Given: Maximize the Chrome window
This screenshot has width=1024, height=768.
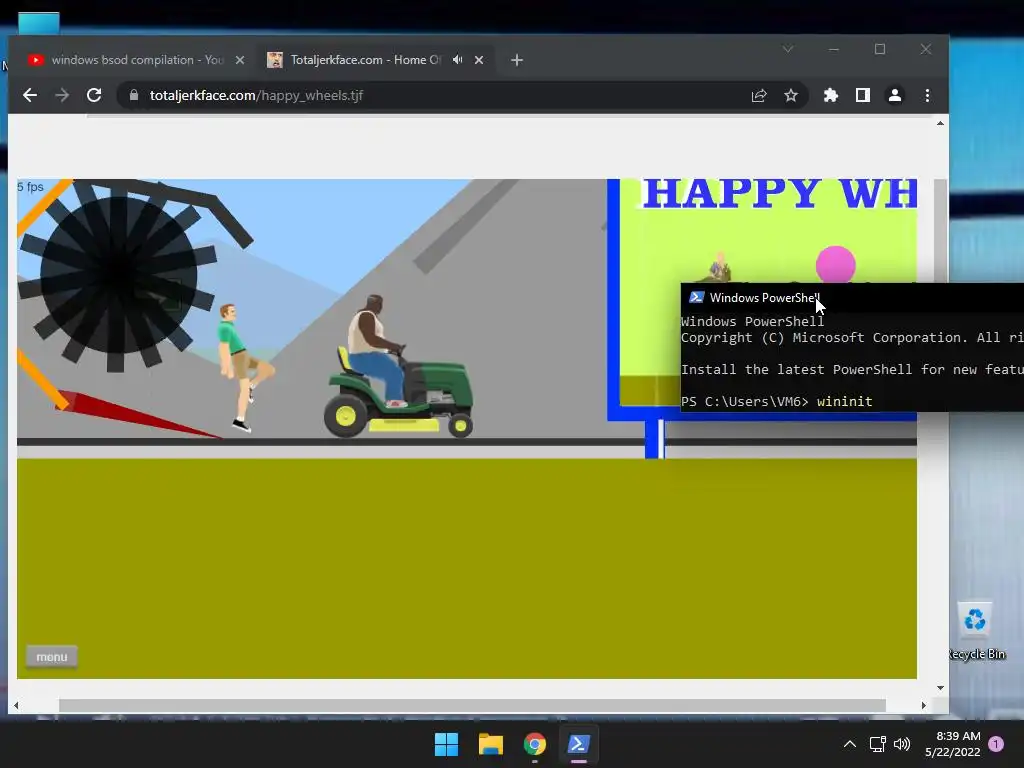Looking at the screenshot, I should (x=880, y=49).
